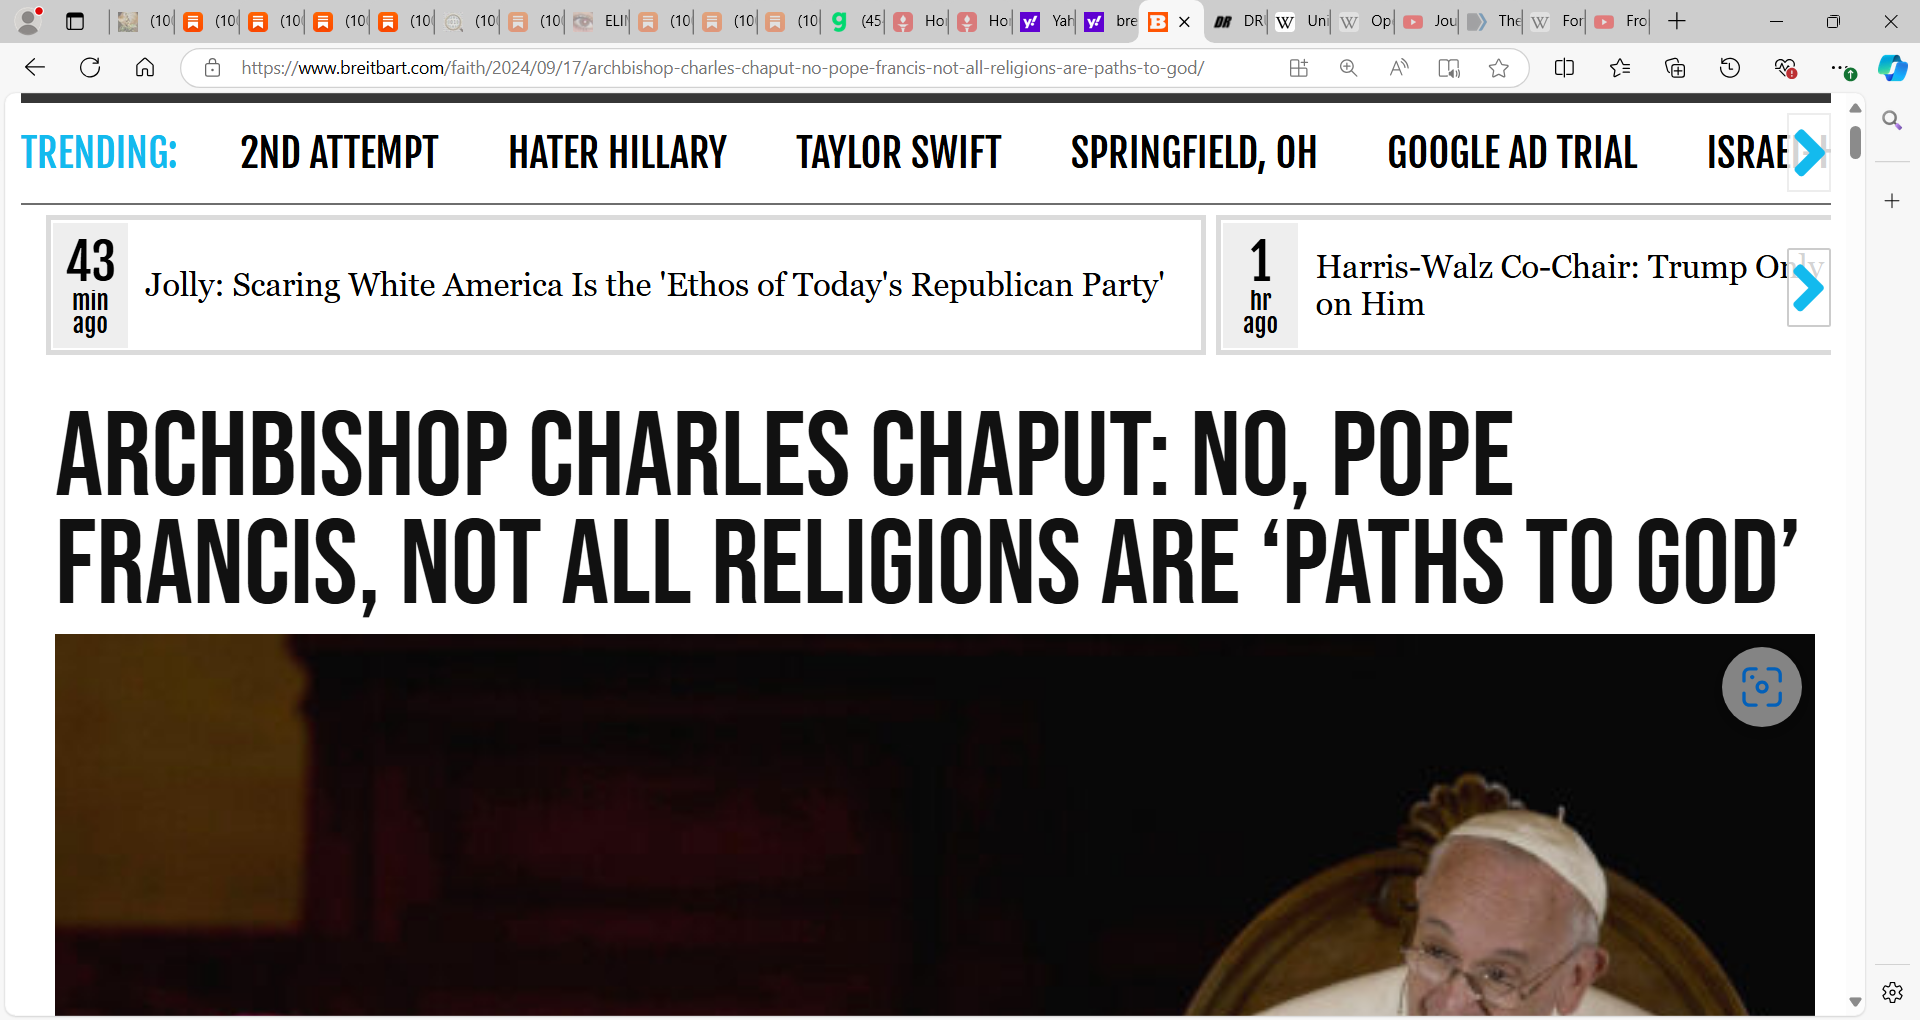The image size is (1920, 1020).
Task: Open the sidebar search tool
Action: pyautogui.click(x=1892, y=121)
